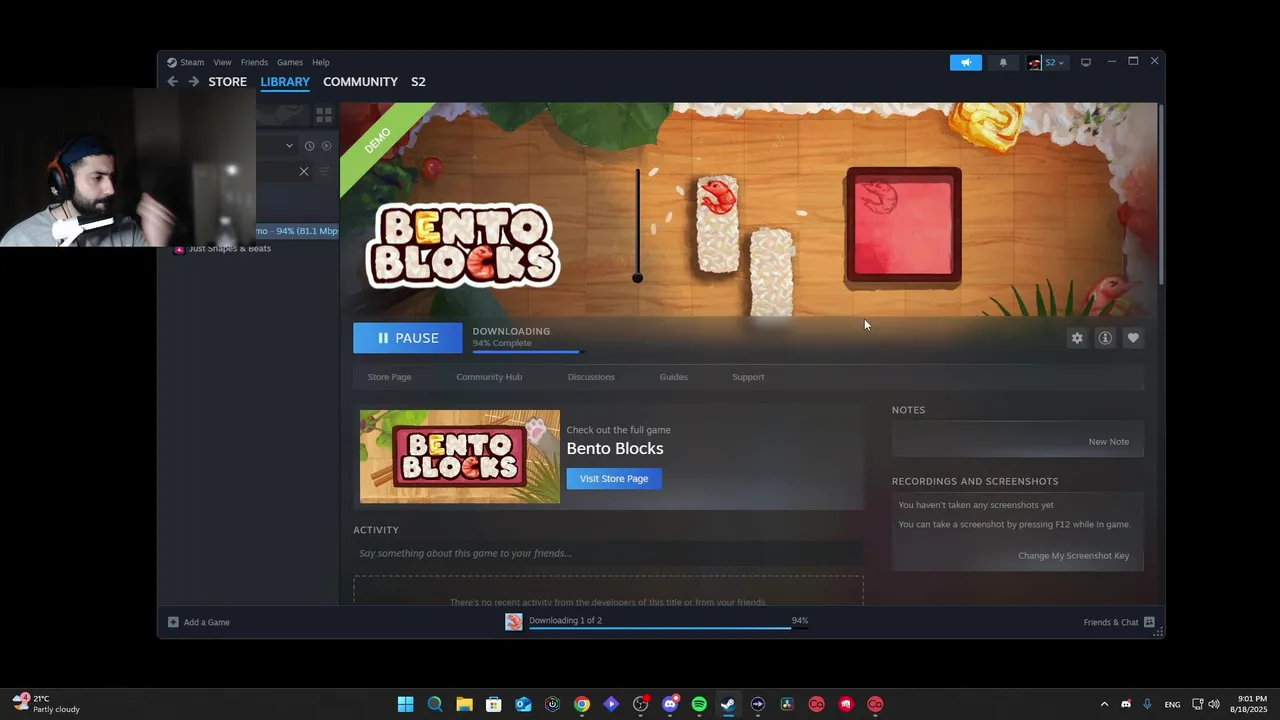This screenshot has height=720, width=1280.
Task: Open the Discussions link
Action: point(591,377)
